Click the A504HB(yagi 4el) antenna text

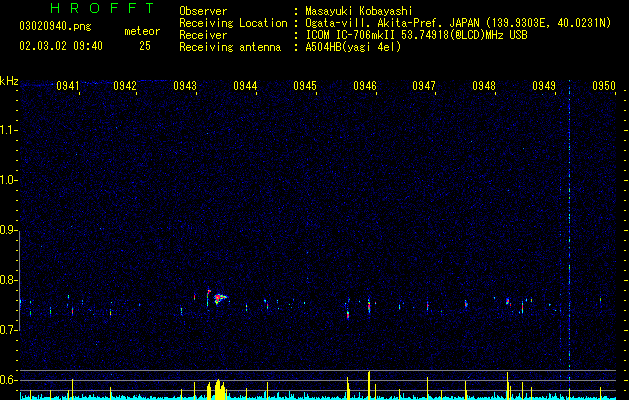[353, 47]
